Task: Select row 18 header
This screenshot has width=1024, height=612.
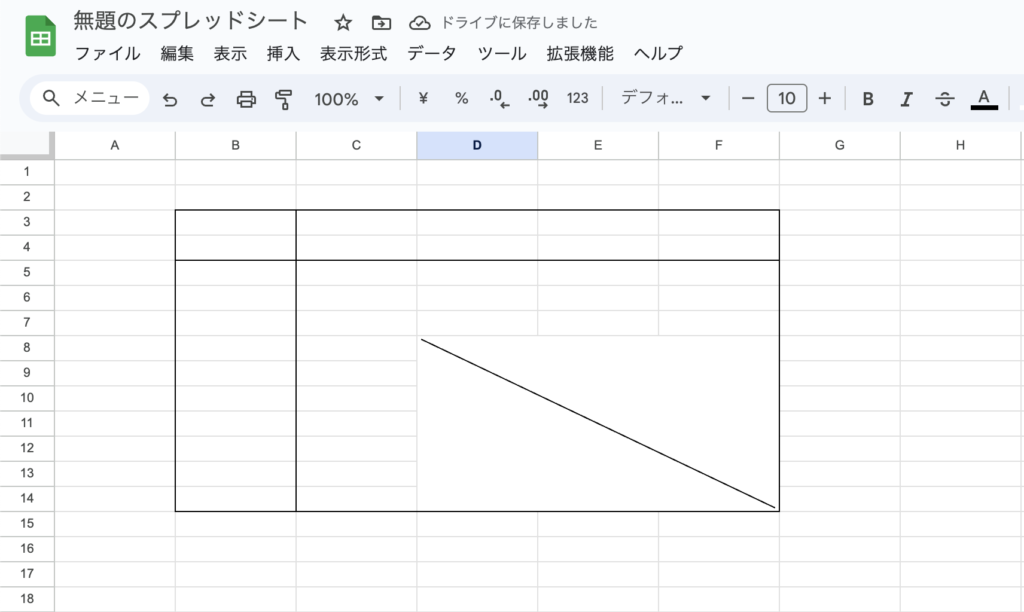Action: tap(27, 599)
